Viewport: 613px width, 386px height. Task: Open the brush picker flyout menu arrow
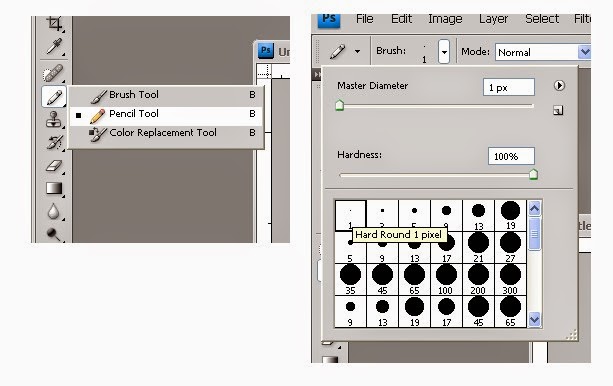tap(559, 86)
